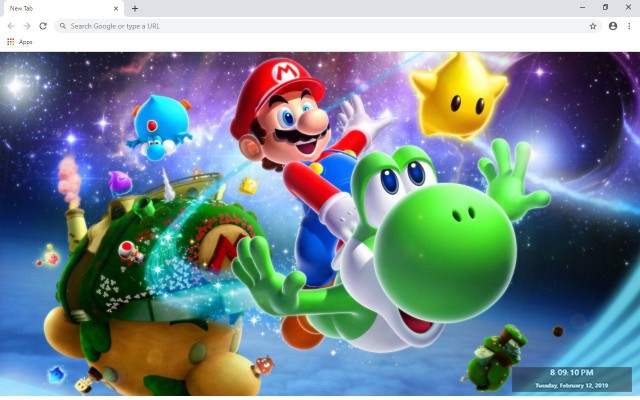640x400 pixels.
Task: Open Chrome's three-dot menu
Action: click(629, 26)
